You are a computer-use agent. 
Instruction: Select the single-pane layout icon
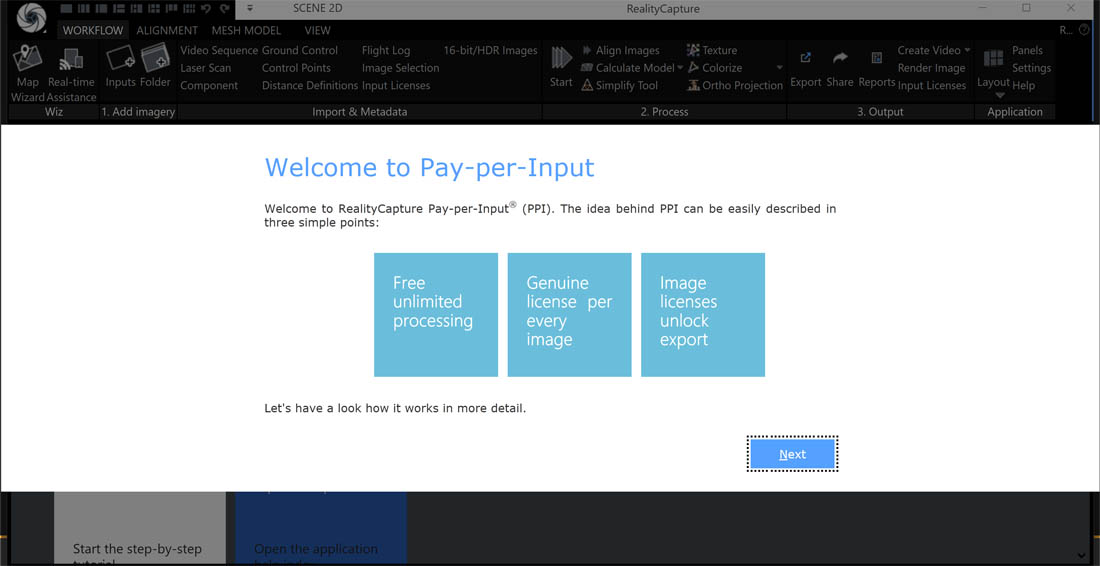pyautogui.click(x=65, y=8)
